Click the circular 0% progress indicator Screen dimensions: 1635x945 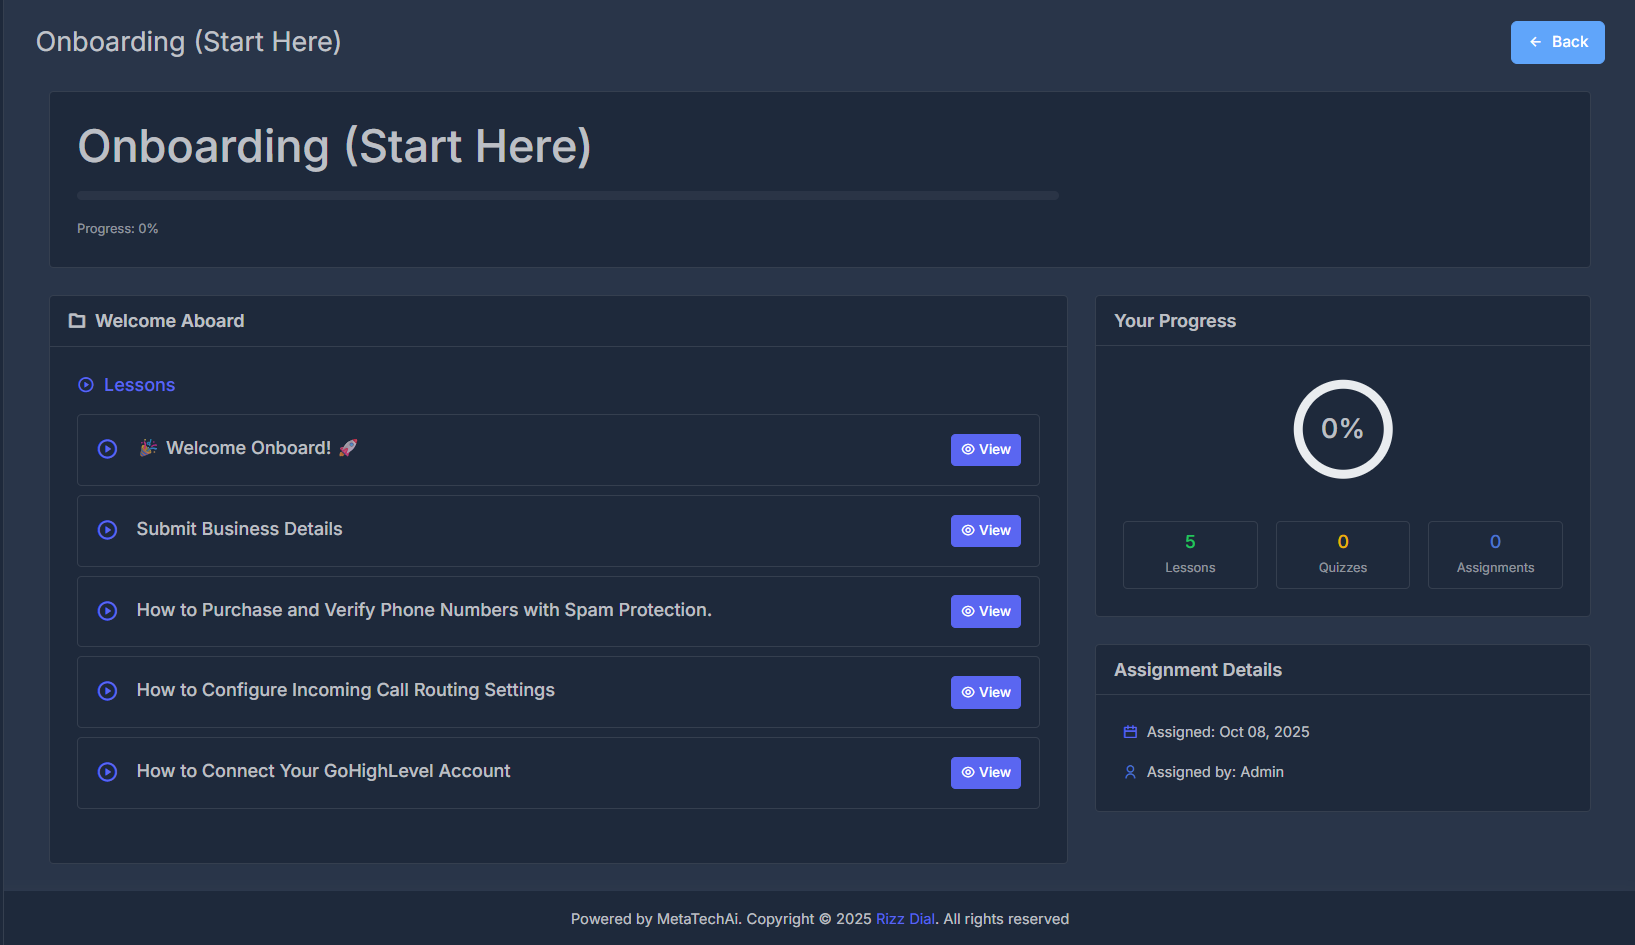[1342, 429]
